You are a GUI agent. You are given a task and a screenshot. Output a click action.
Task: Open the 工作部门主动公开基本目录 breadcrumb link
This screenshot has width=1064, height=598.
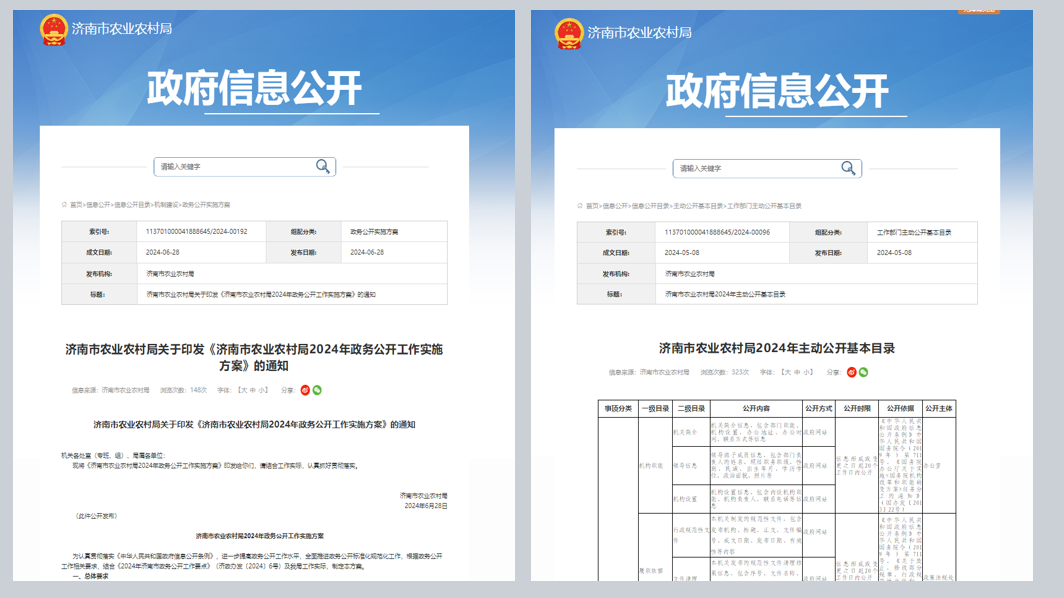[764, 206]
